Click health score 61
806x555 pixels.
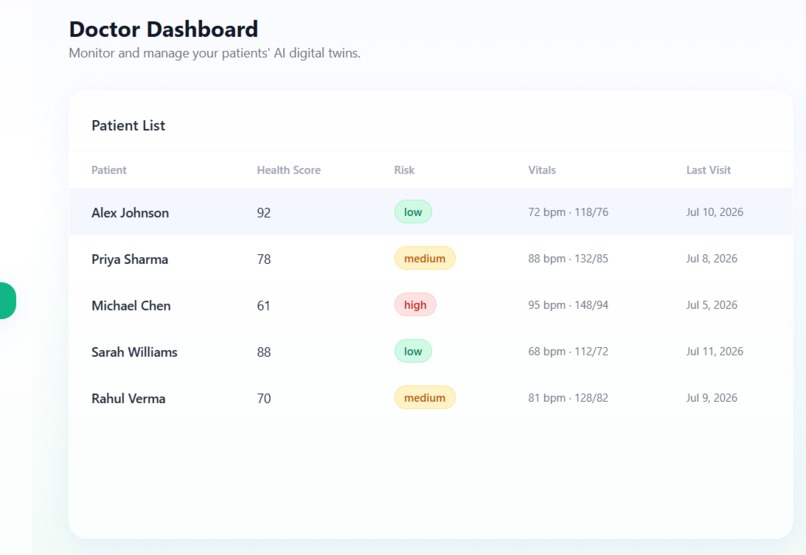[x=264, y=306]
